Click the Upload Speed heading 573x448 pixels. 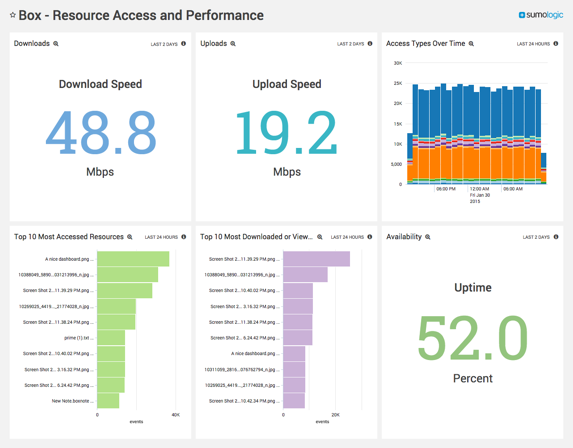point(287,84)
